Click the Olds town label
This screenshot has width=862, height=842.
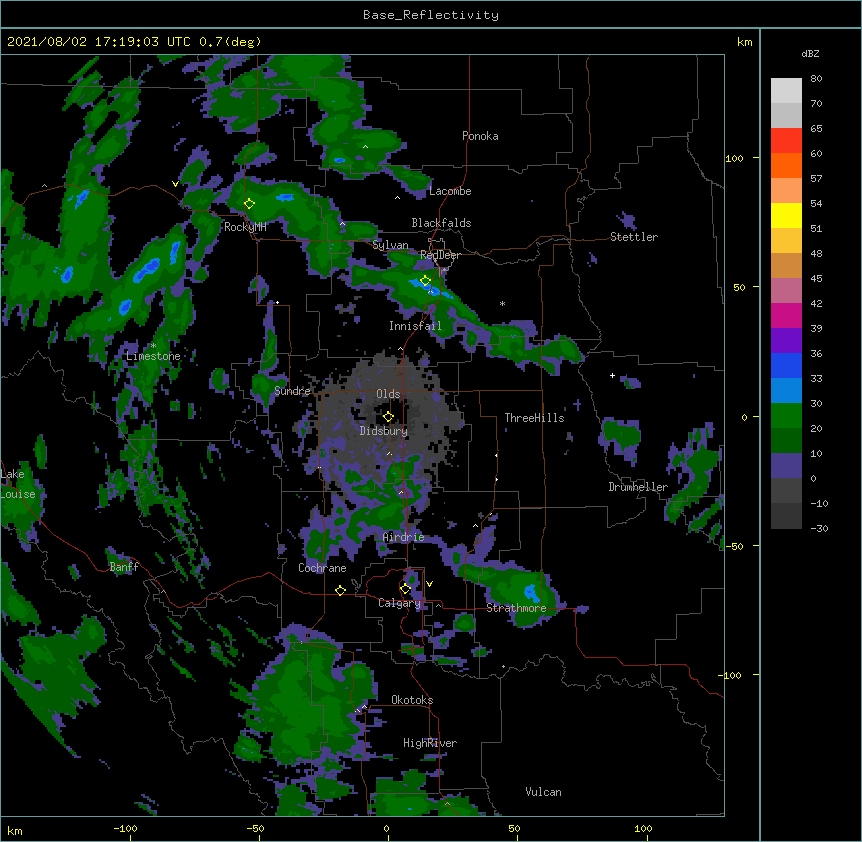click(x=388, y=394)
